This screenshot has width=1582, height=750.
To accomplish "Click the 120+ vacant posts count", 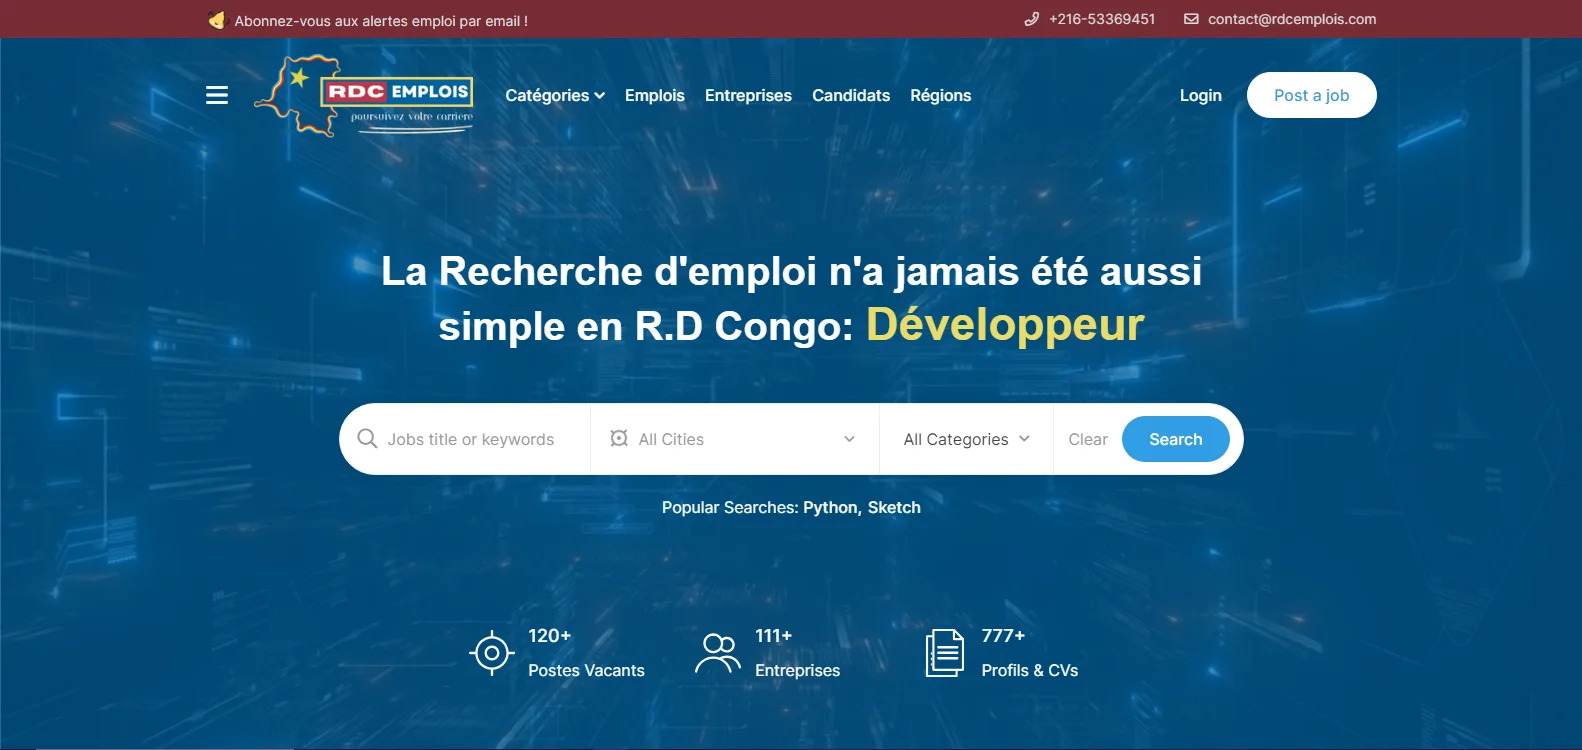I will click(550, 636).
